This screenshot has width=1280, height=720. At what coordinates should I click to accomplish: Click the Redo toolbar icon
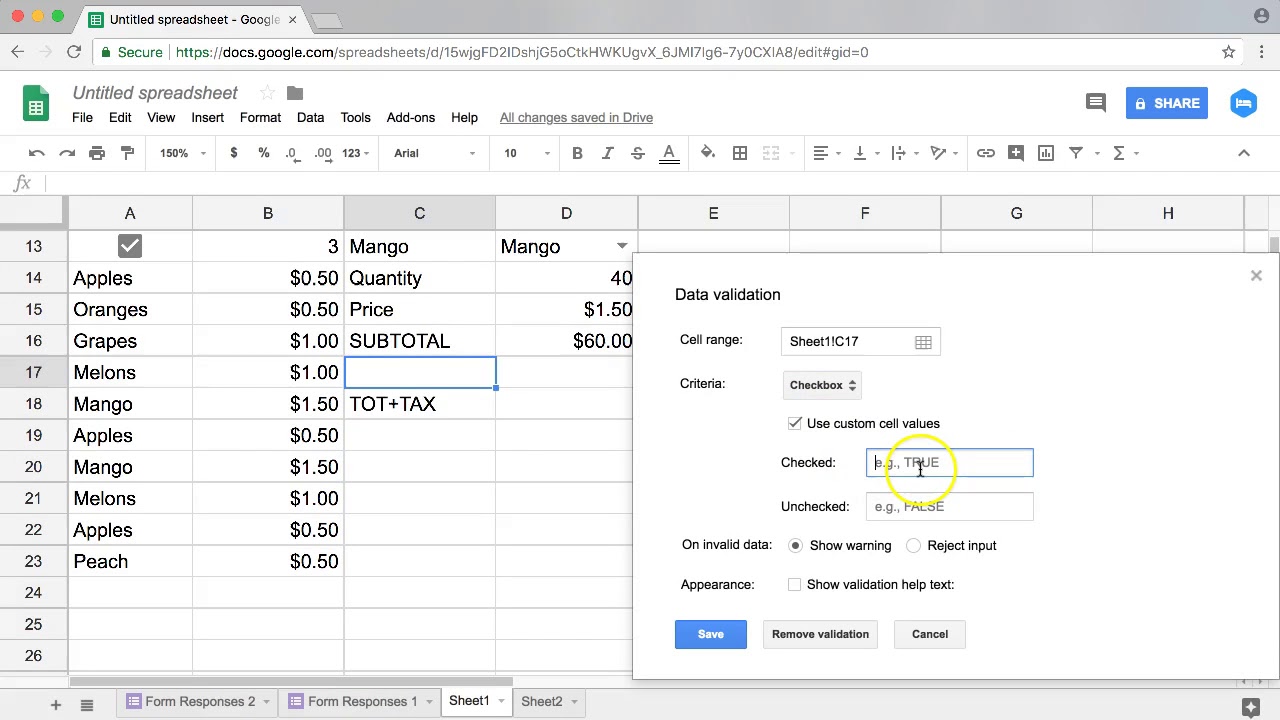point(67,153)
